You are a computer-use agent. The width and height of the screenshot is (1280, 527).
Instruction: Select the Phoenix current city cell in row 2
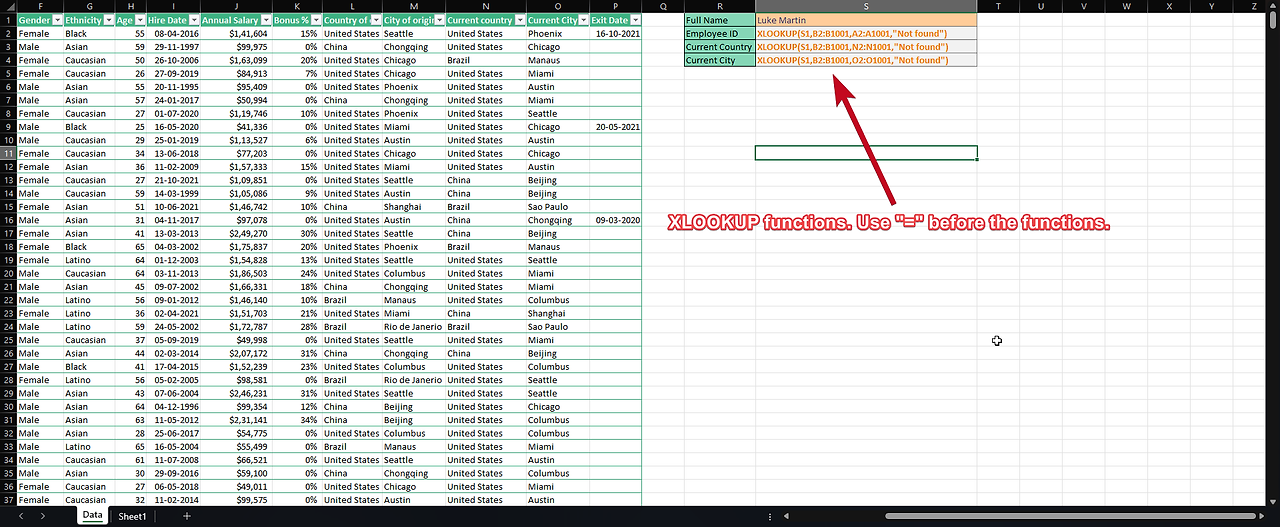[x=557, y=33]
